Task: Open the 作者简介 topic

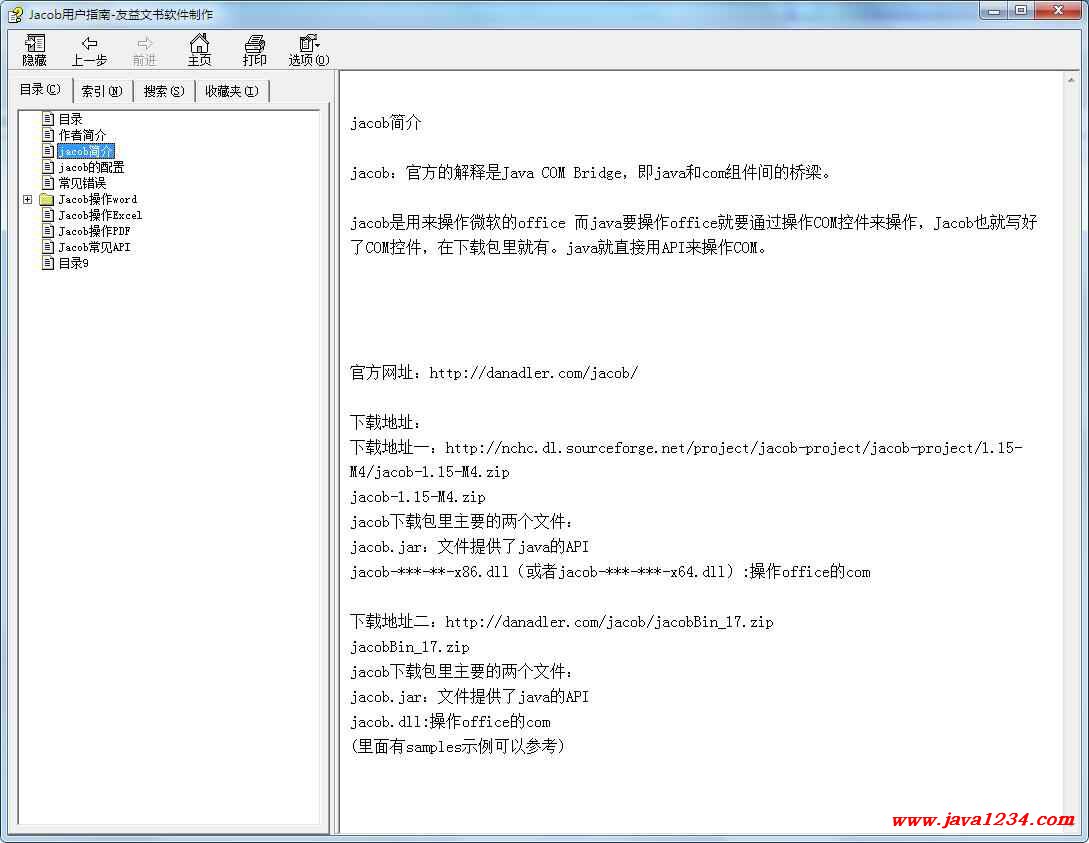Action: [82, 135]
